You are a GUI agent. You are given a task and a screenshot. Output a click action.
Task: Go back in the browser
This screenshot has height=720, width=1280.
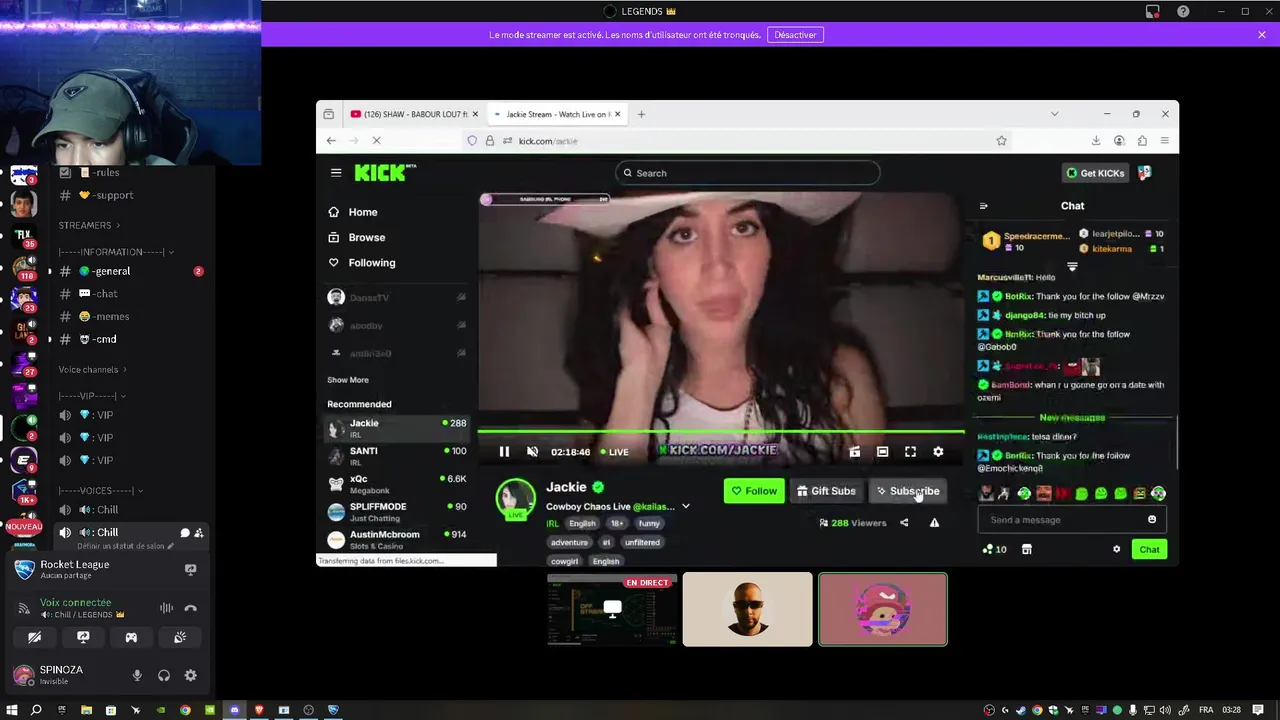pyautogui.click(x=332, y=141)
